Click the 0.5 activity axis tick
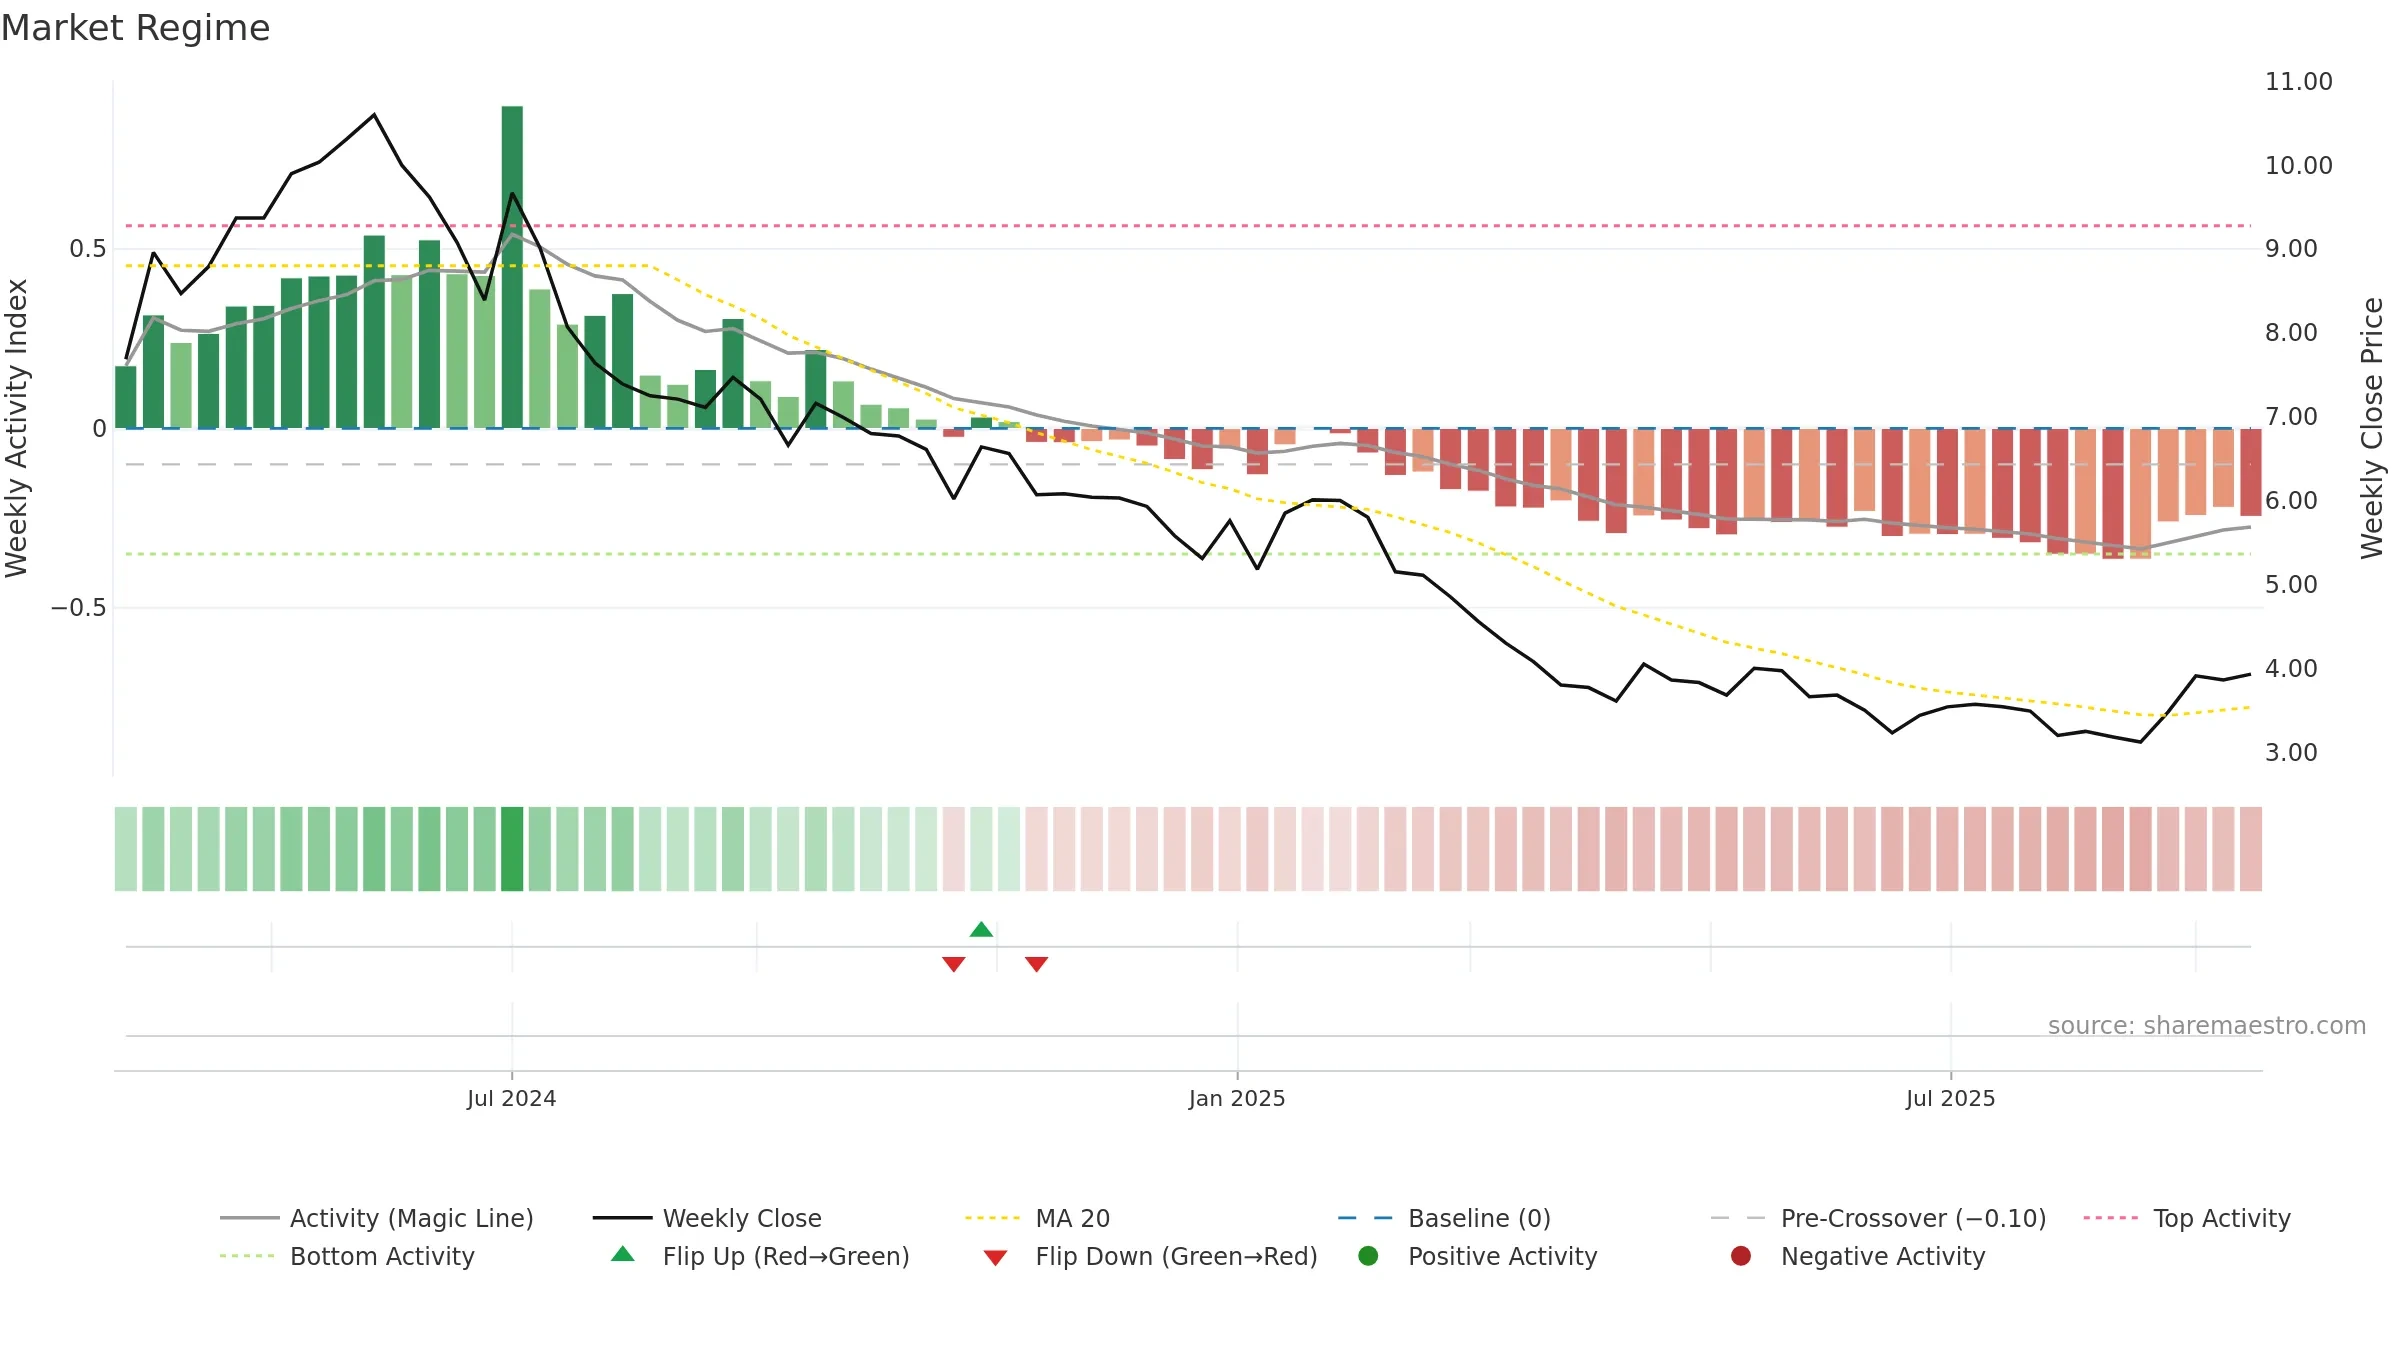 point(88,248)
